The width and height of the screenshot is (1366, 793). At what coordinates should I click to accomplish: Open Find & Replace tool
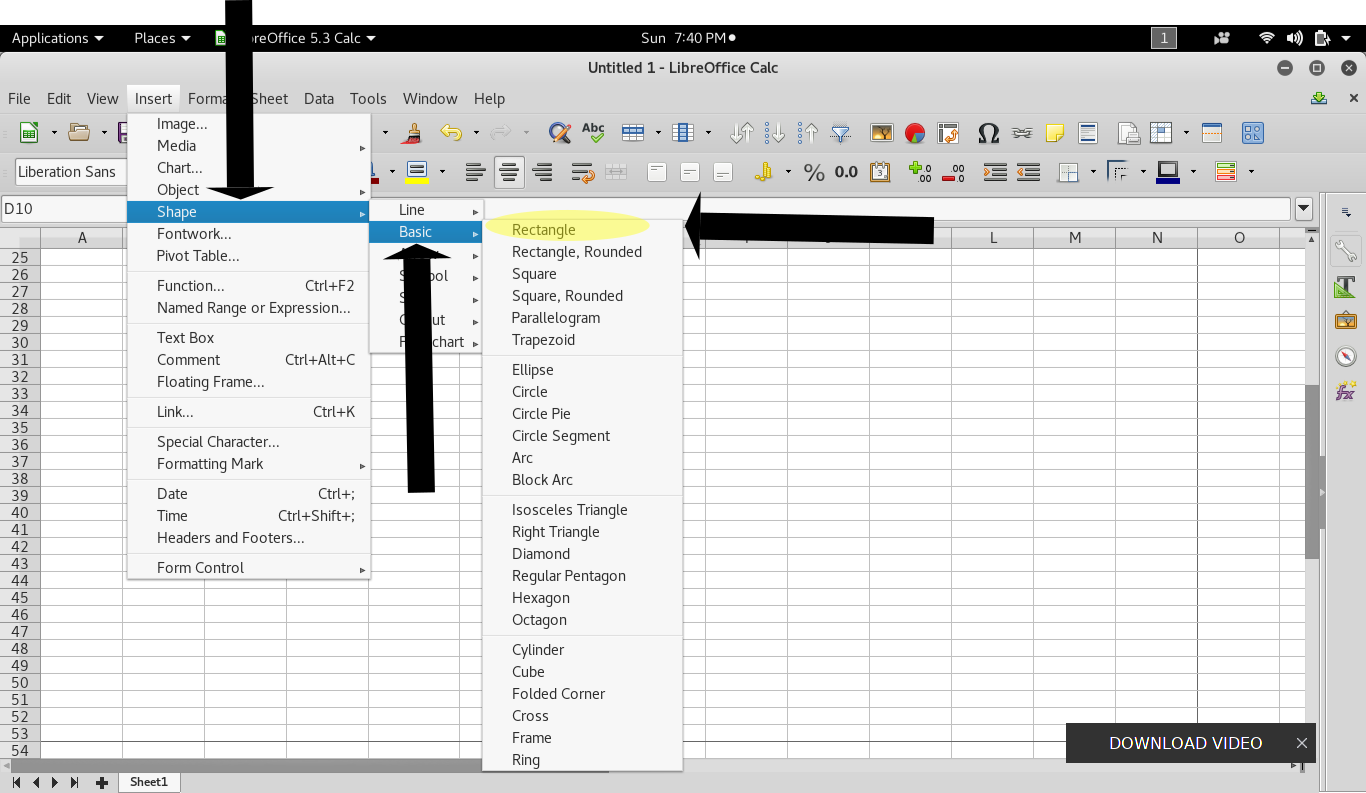[560, 132]
